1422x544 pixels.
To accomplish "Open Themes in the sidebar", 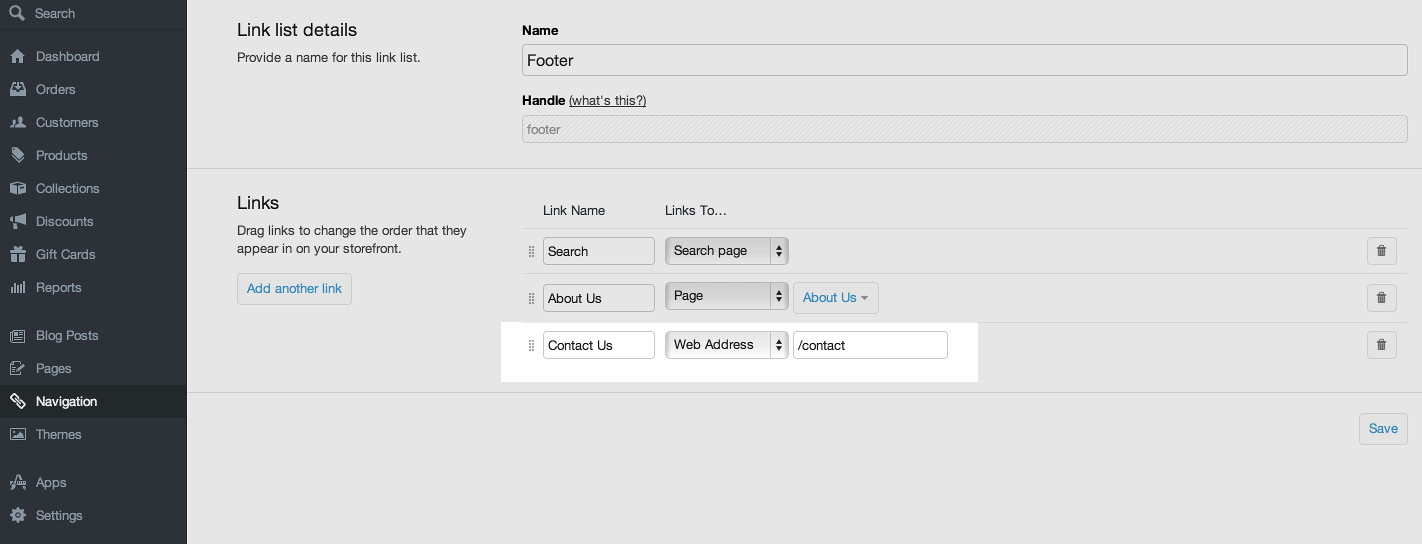I will point(58,434).
